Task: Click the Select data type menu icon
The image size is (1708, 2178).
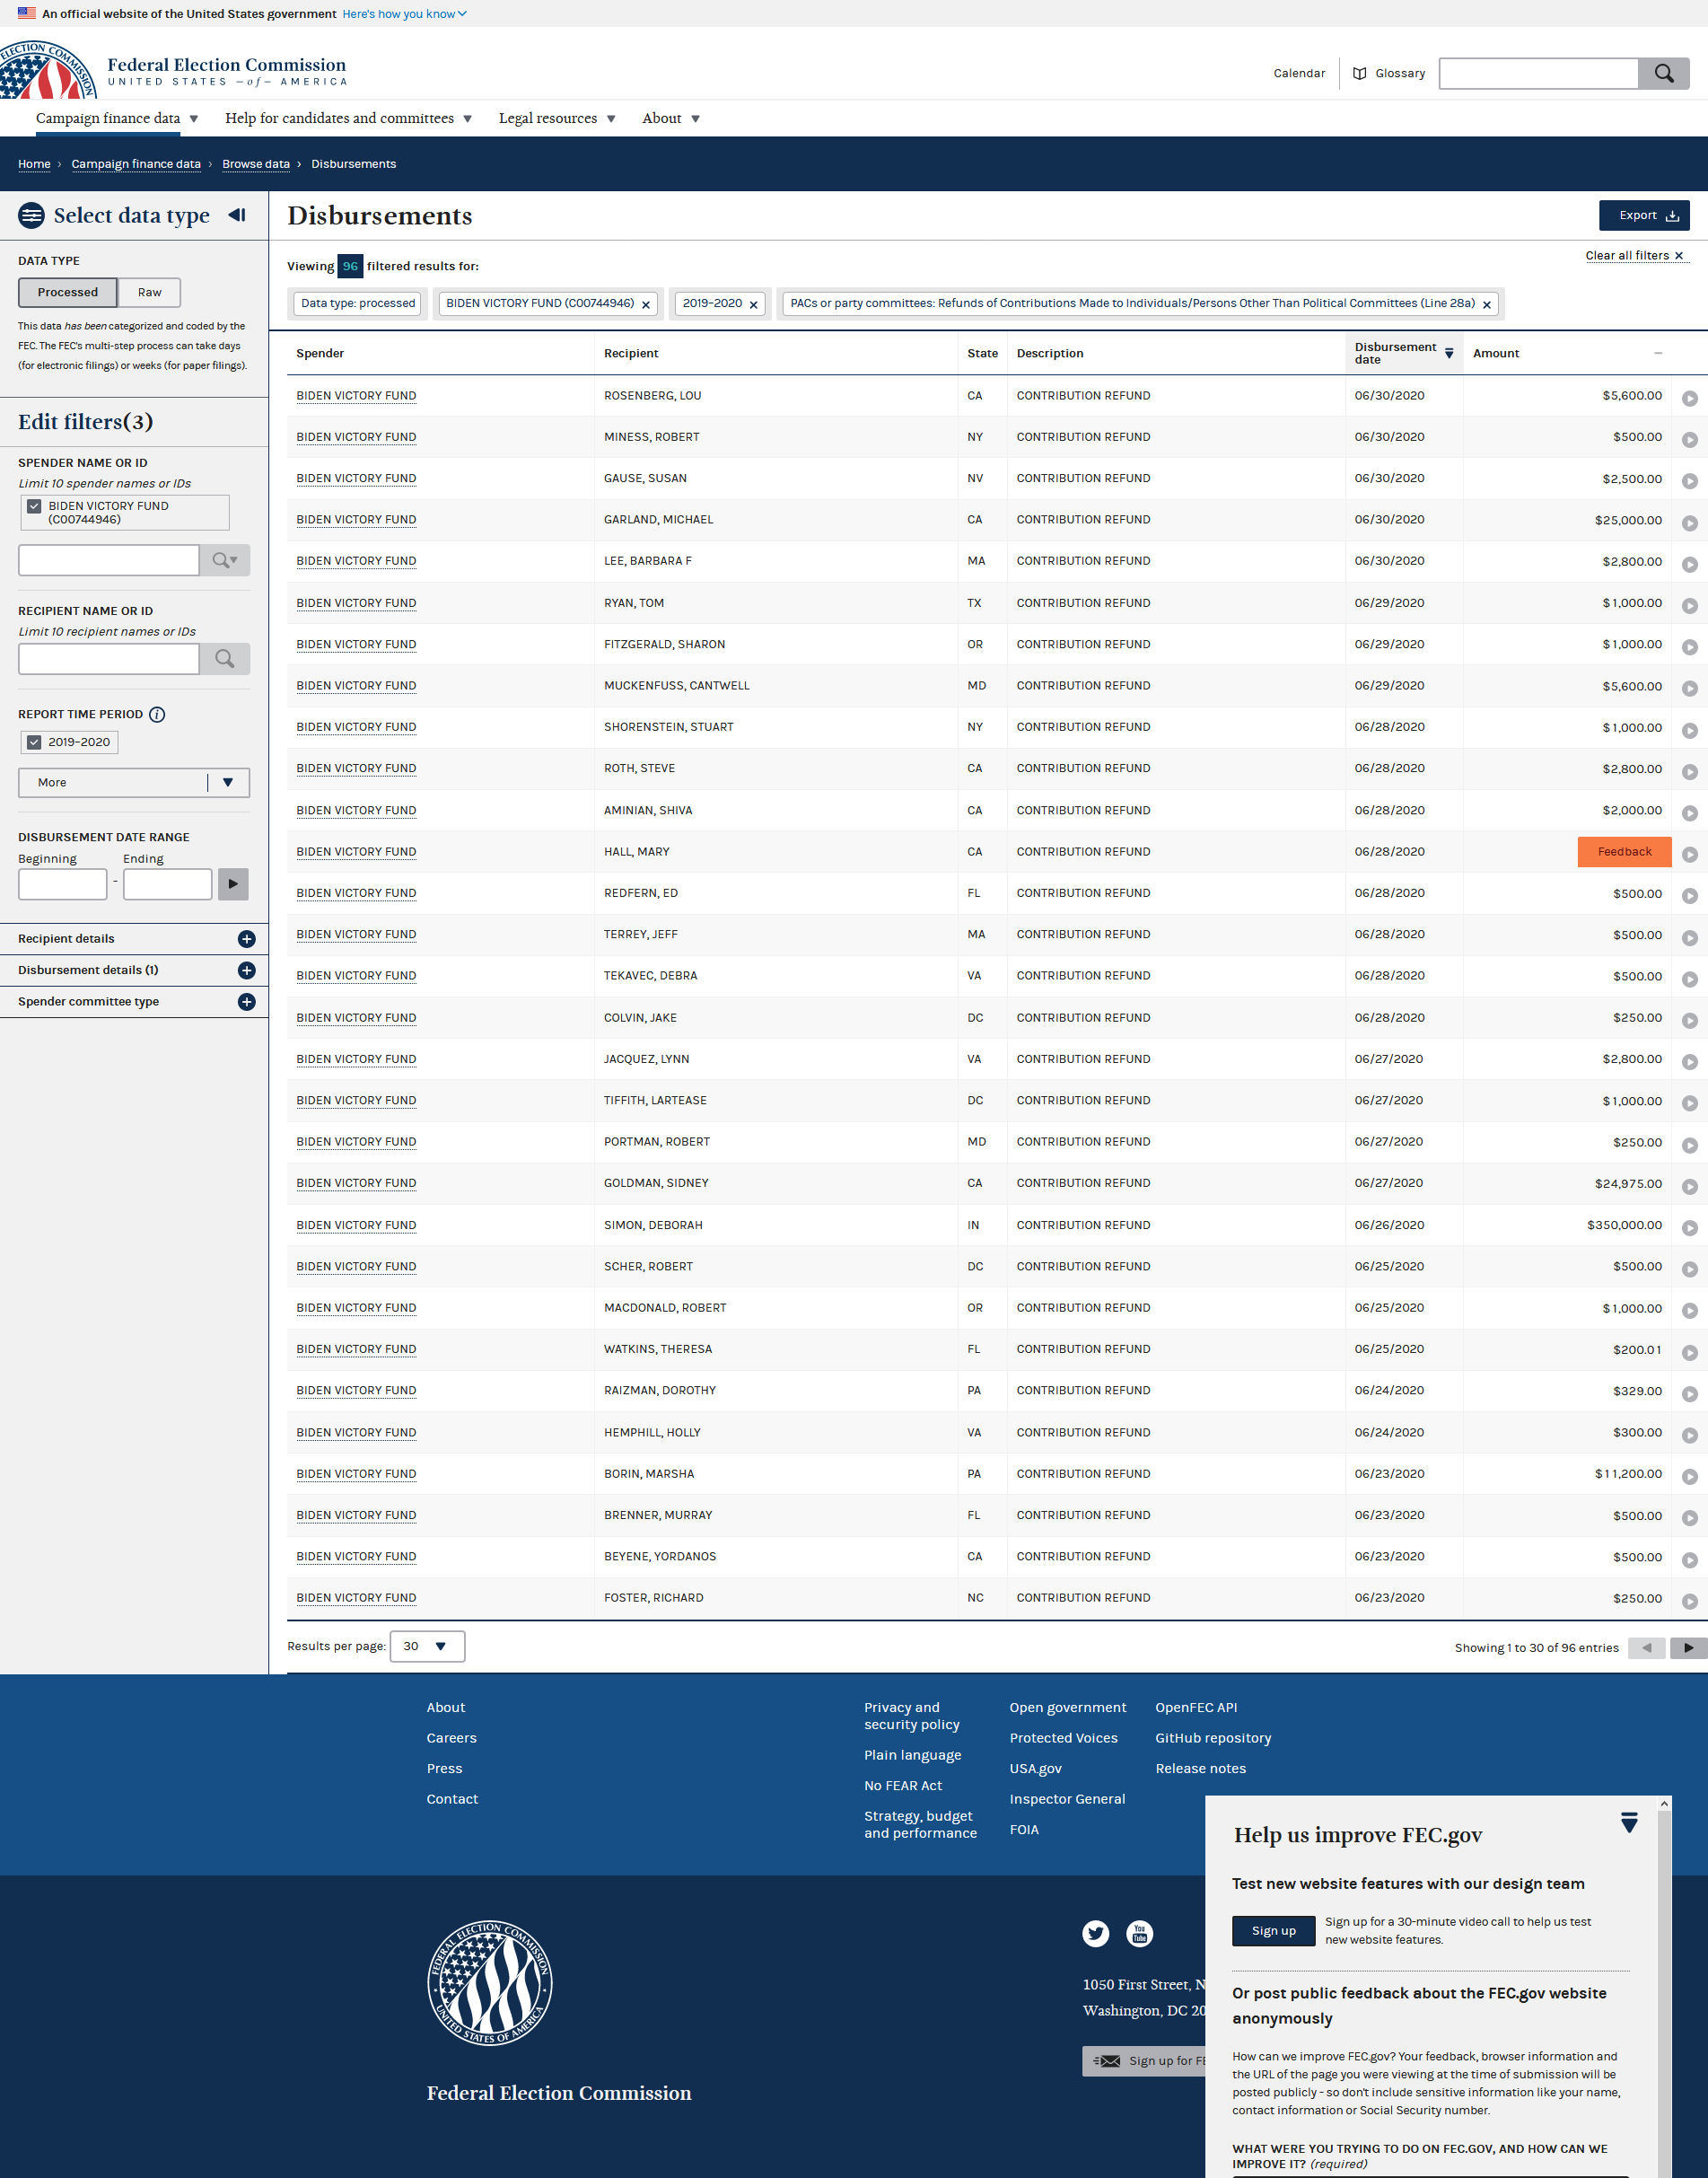Action: point(32,215)
